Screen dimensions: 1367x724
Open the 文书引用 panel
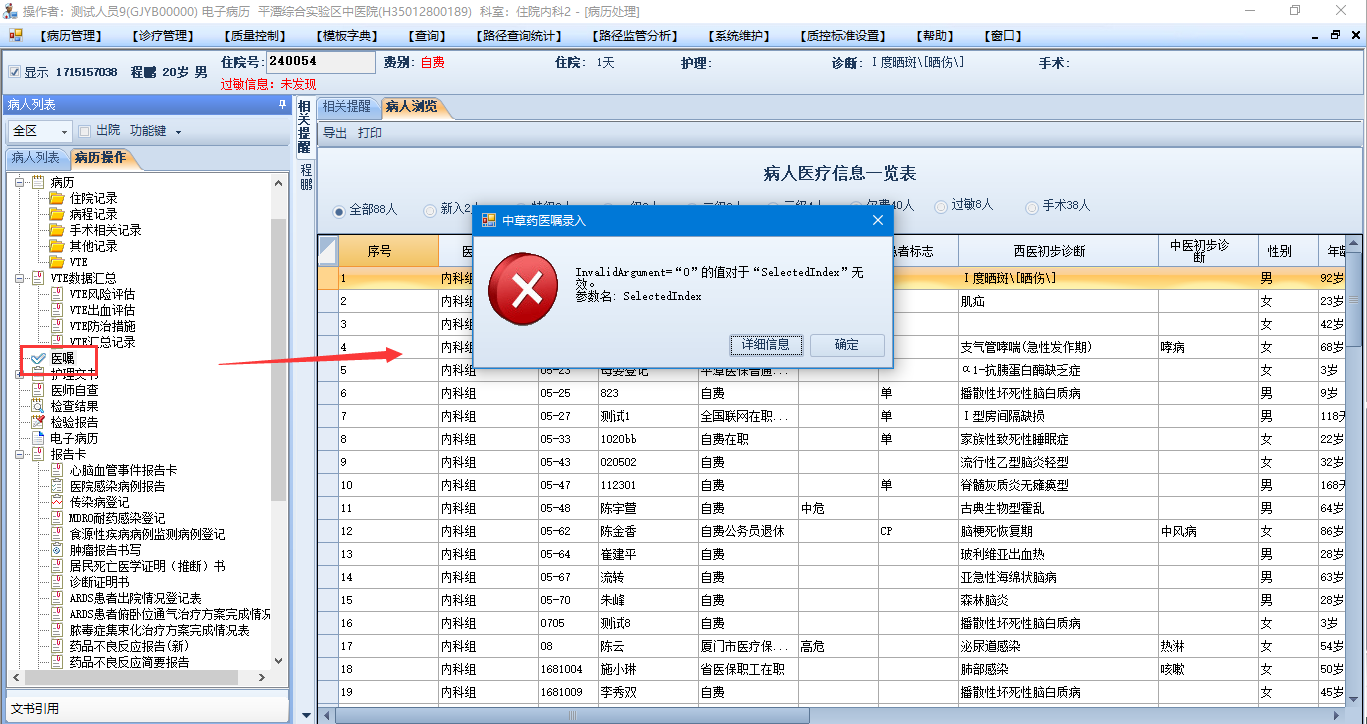pyautogui.click(x=147, y=708)
